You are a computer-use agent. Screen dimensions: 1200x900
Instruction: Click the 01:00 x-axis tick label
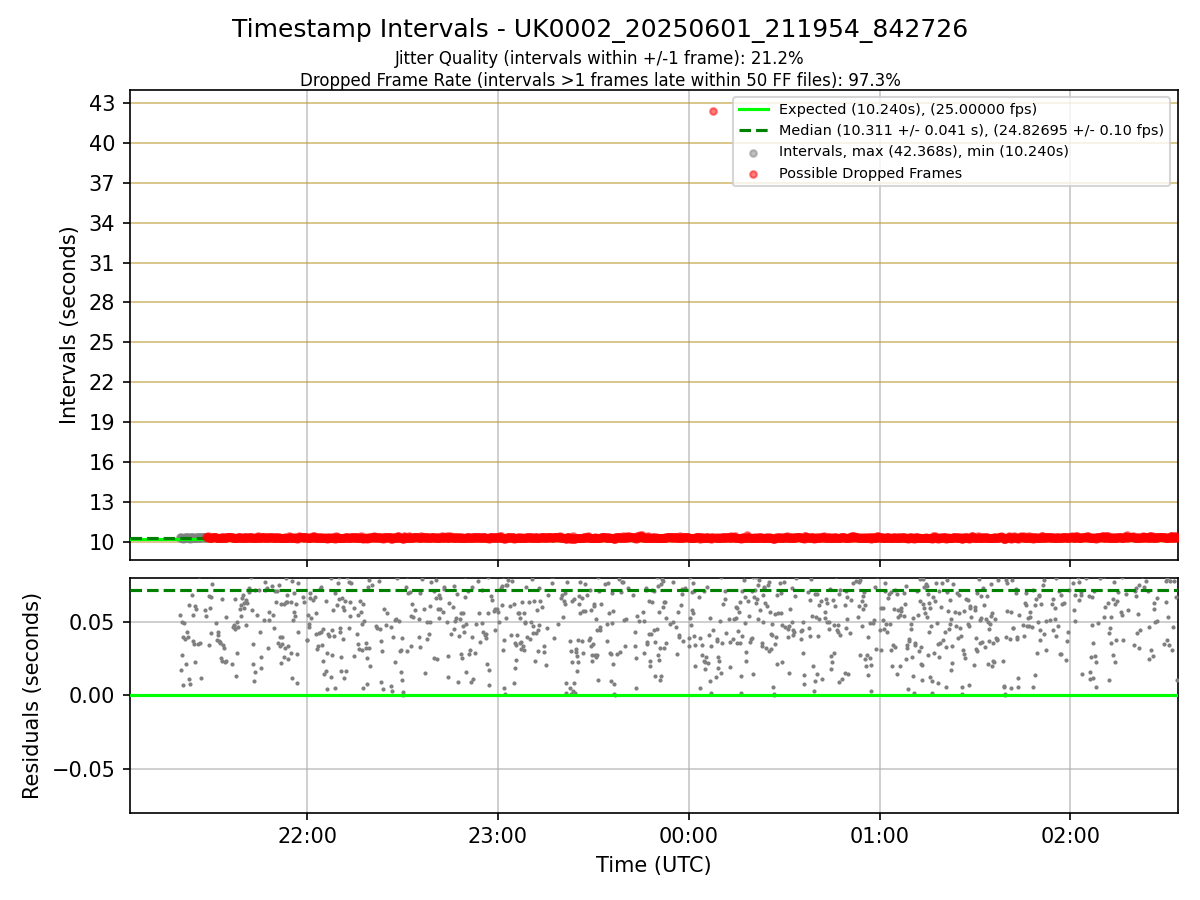(x=880, y=834)
